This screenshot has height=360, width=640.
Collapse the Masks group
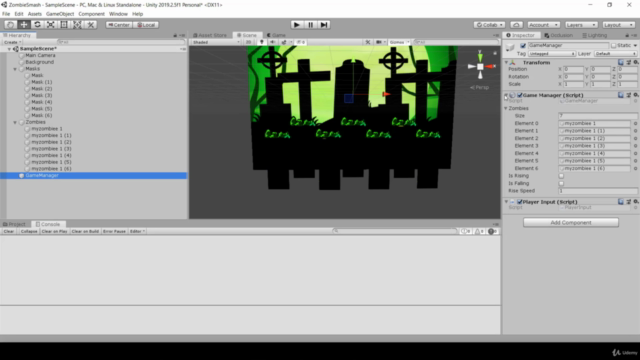click(x=15, y=69)
